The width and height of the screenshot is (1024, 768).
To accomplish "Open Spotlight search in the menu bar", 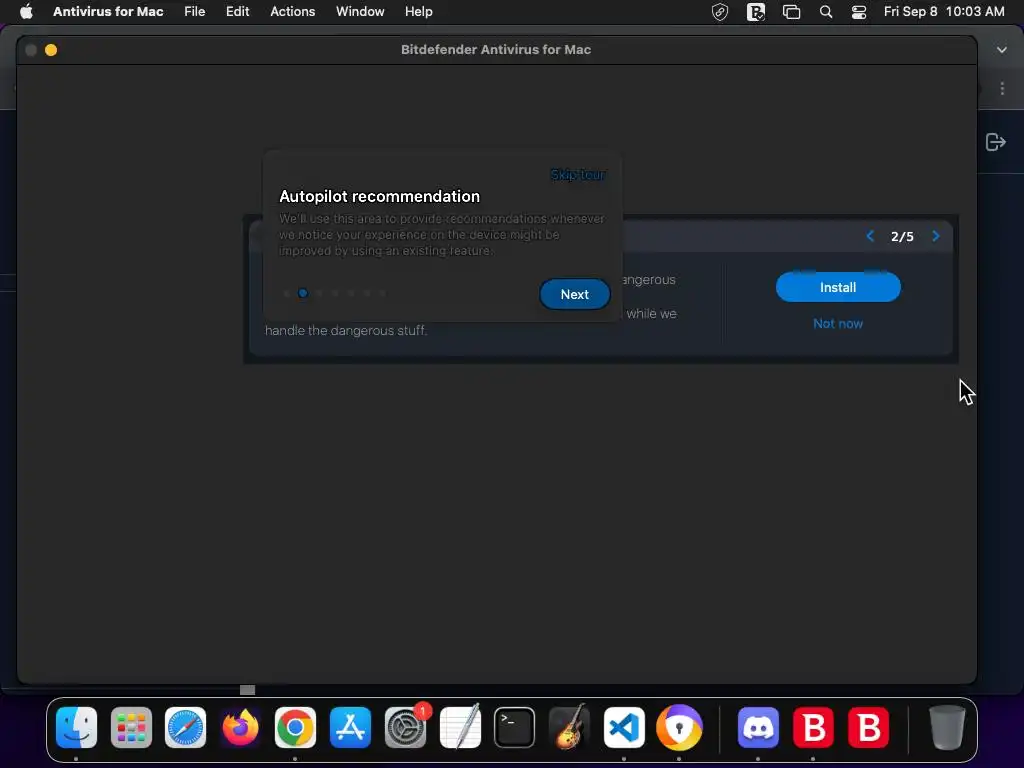I will 826,12.
